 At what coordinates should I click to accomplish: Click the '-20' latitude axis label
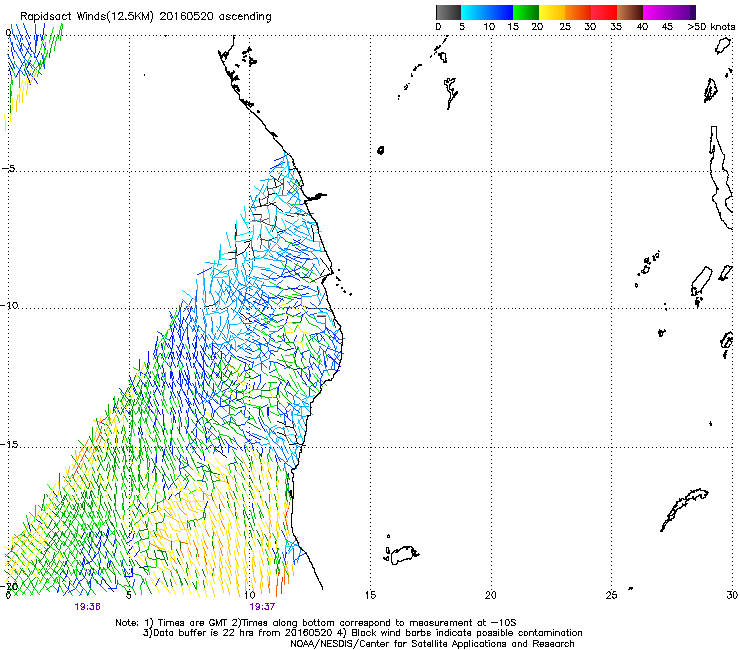(10, 586)
